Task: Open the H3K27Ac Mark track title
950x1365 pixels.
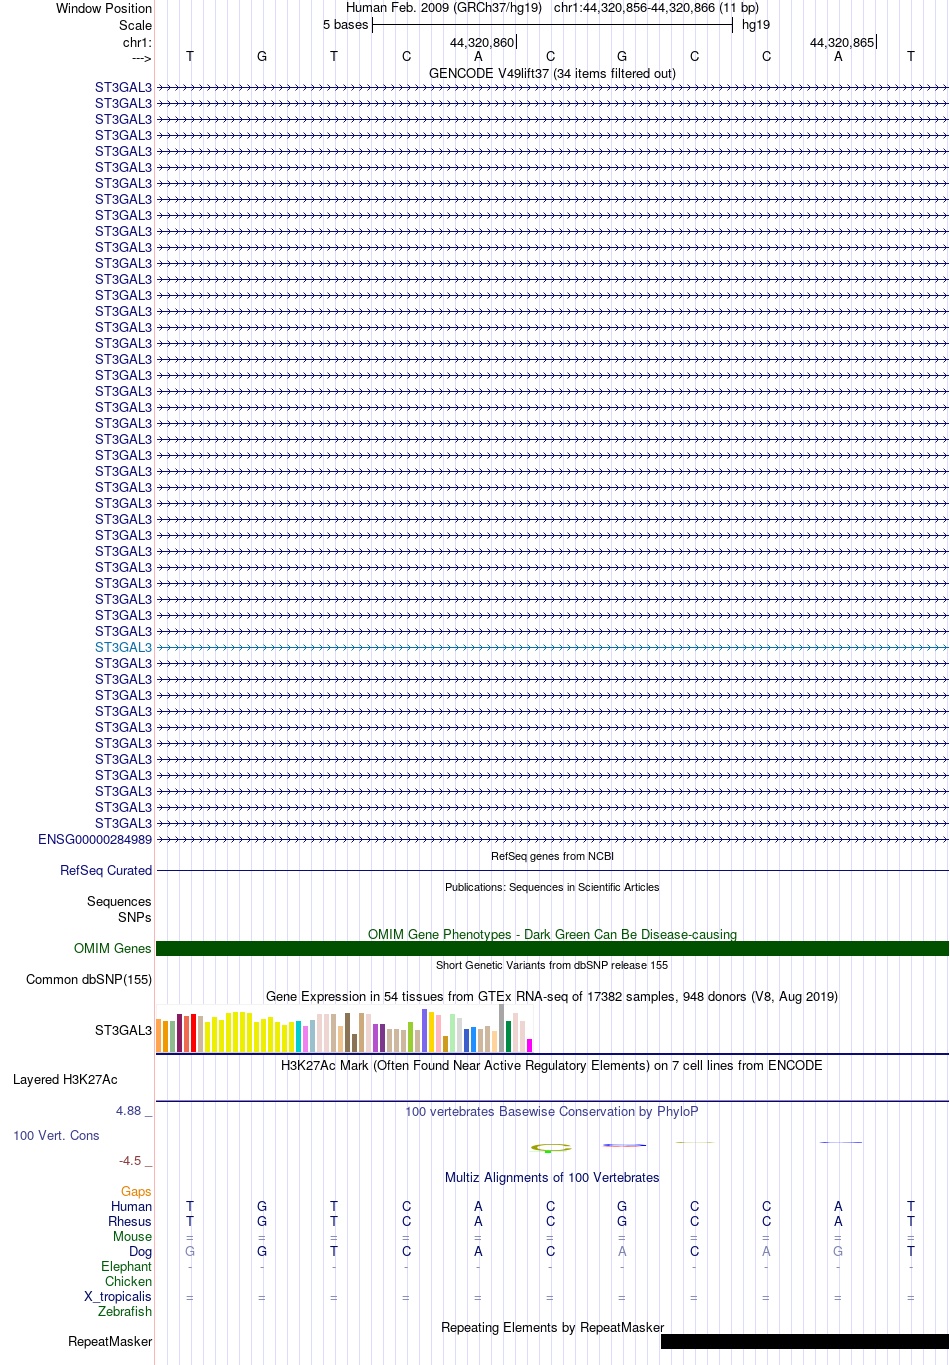Action: pos(552,1065)
